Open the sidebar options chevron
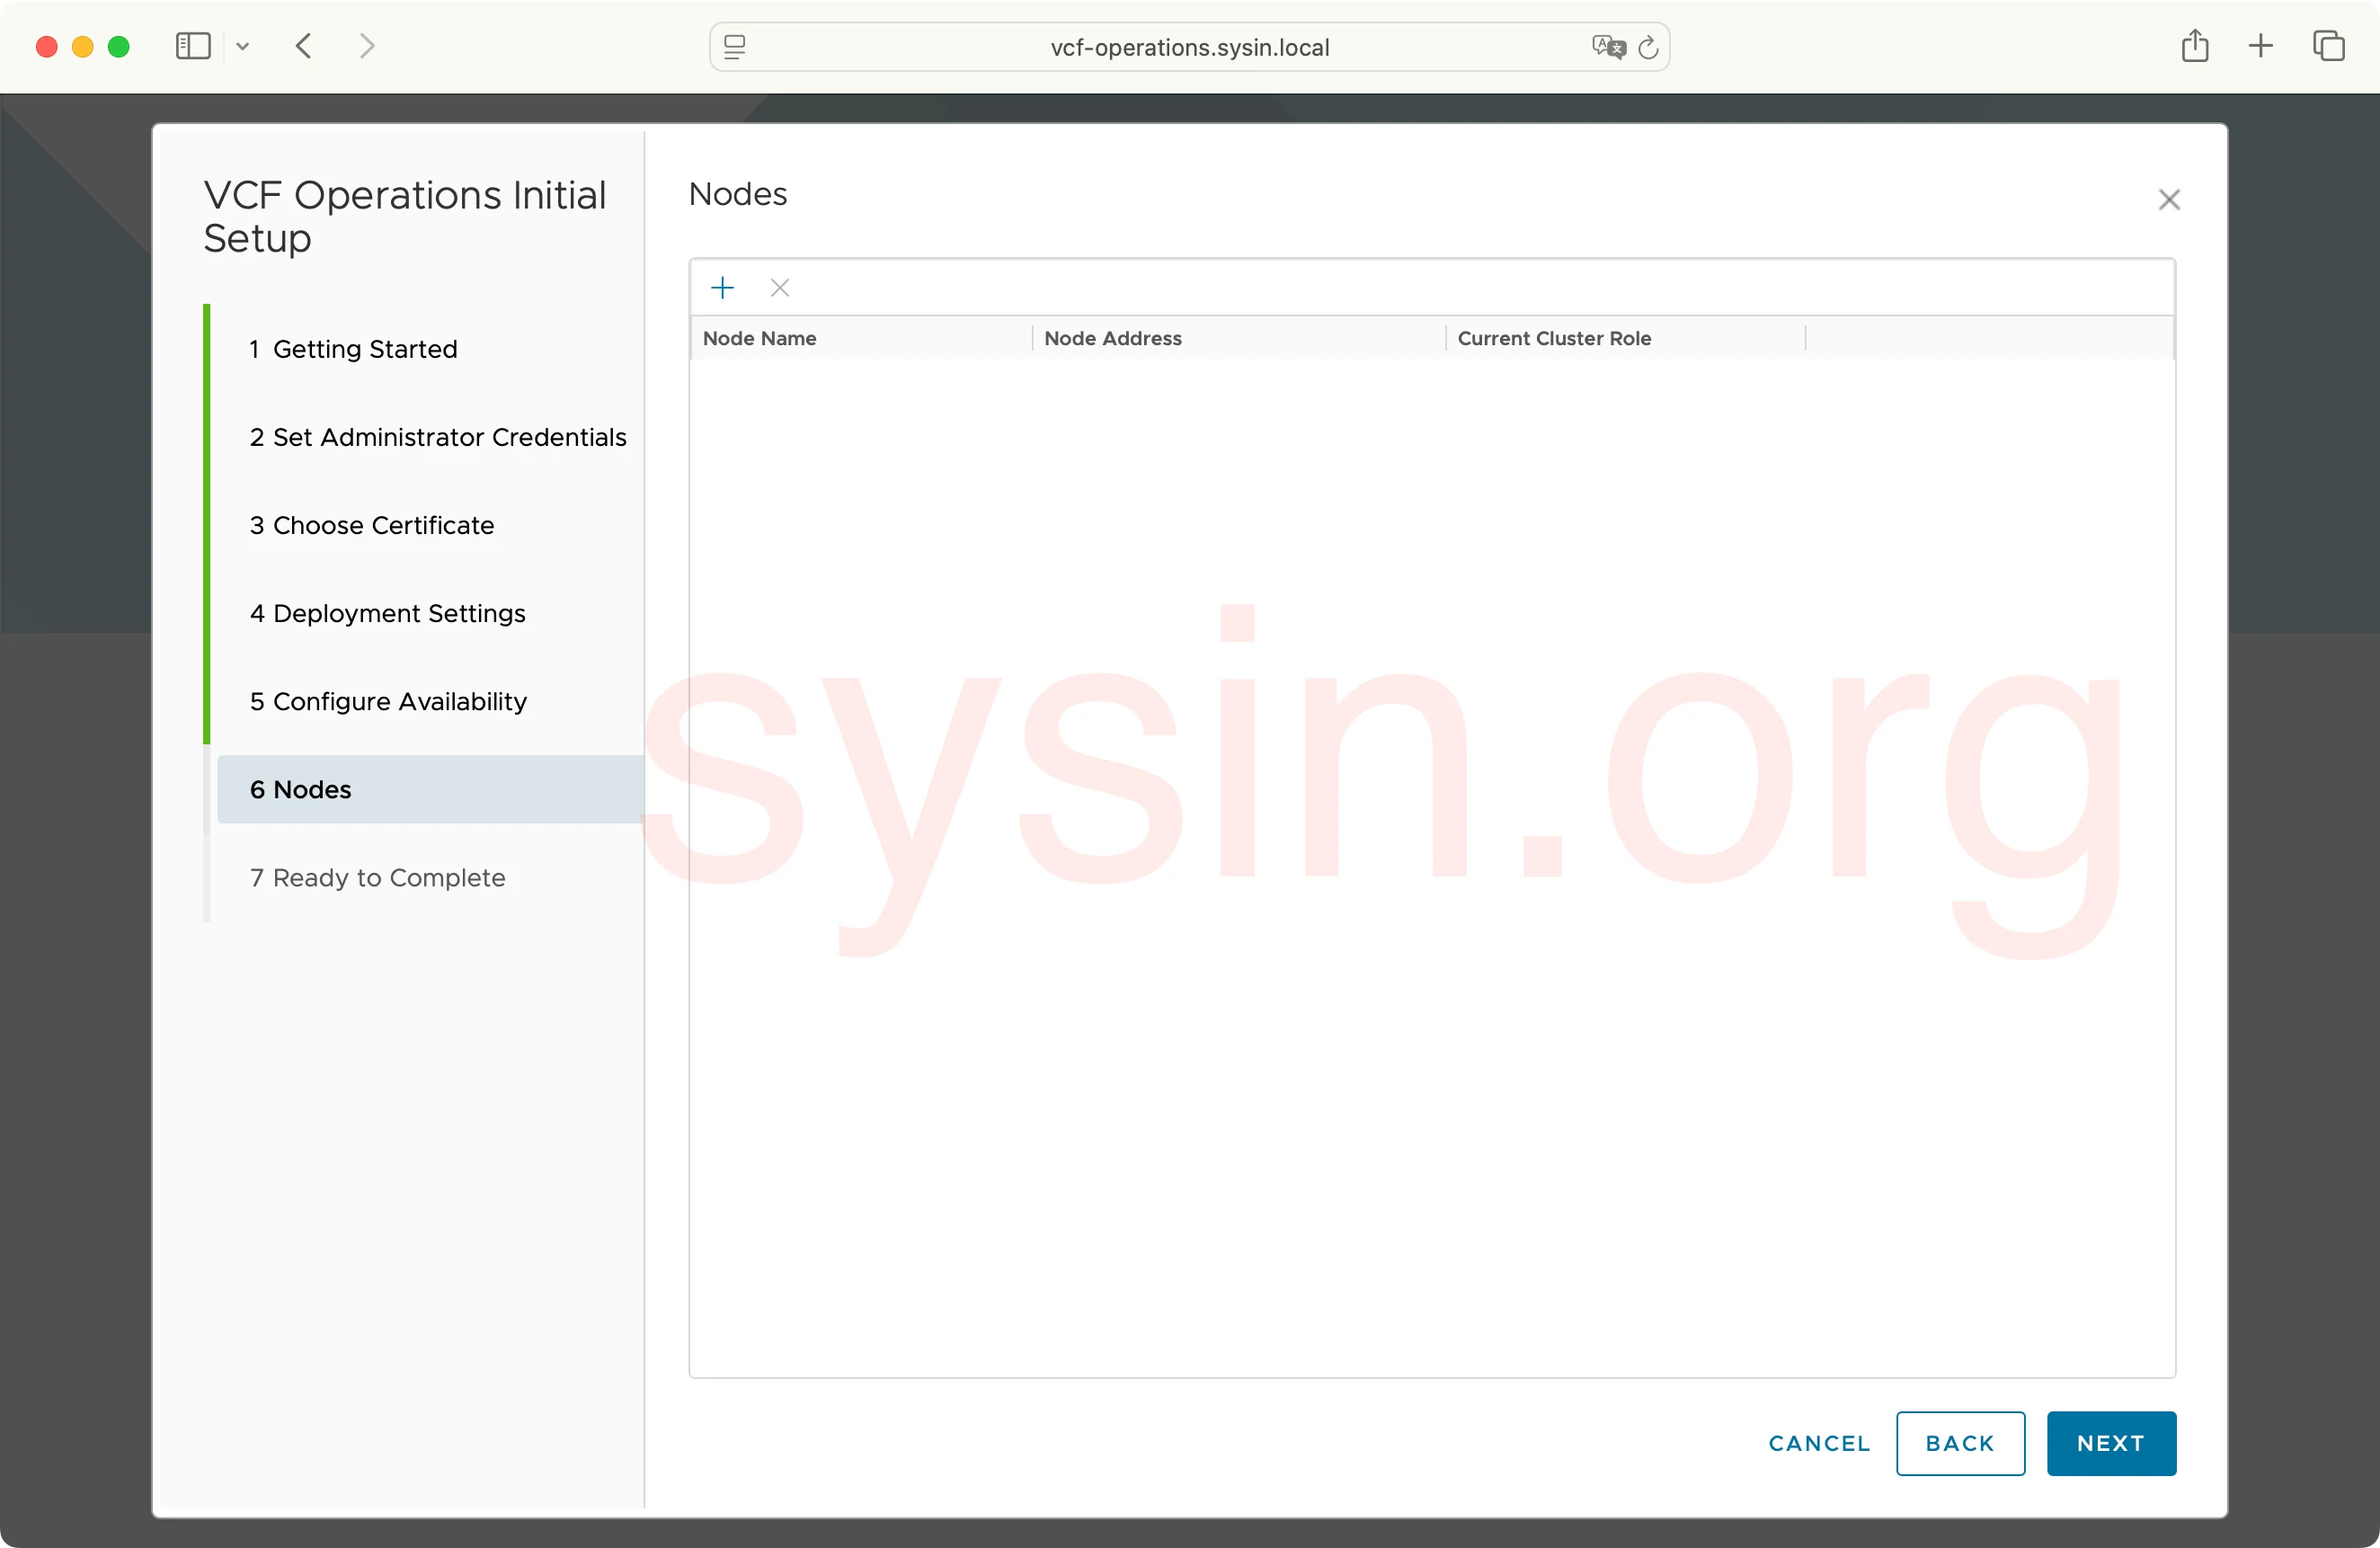 coord(243,47)
